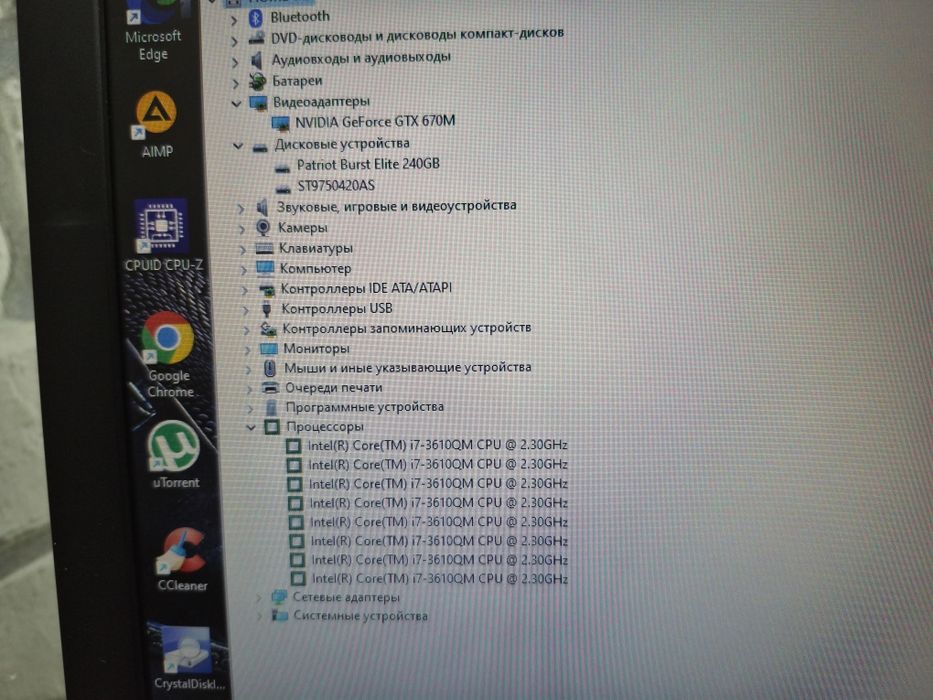Click the Мониторы monitor icon

(268, 348)
